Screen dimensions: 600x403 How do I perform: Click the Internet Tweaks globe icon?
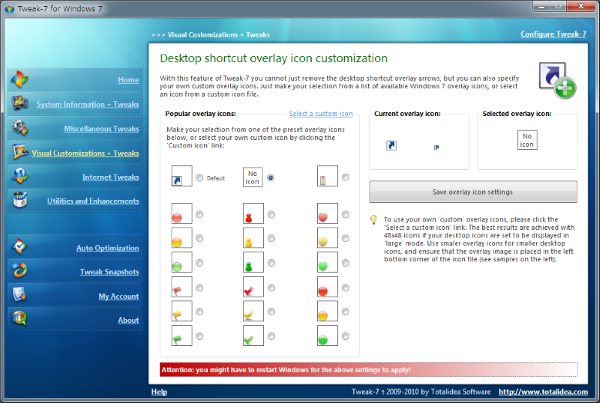(x=20, y=176)
